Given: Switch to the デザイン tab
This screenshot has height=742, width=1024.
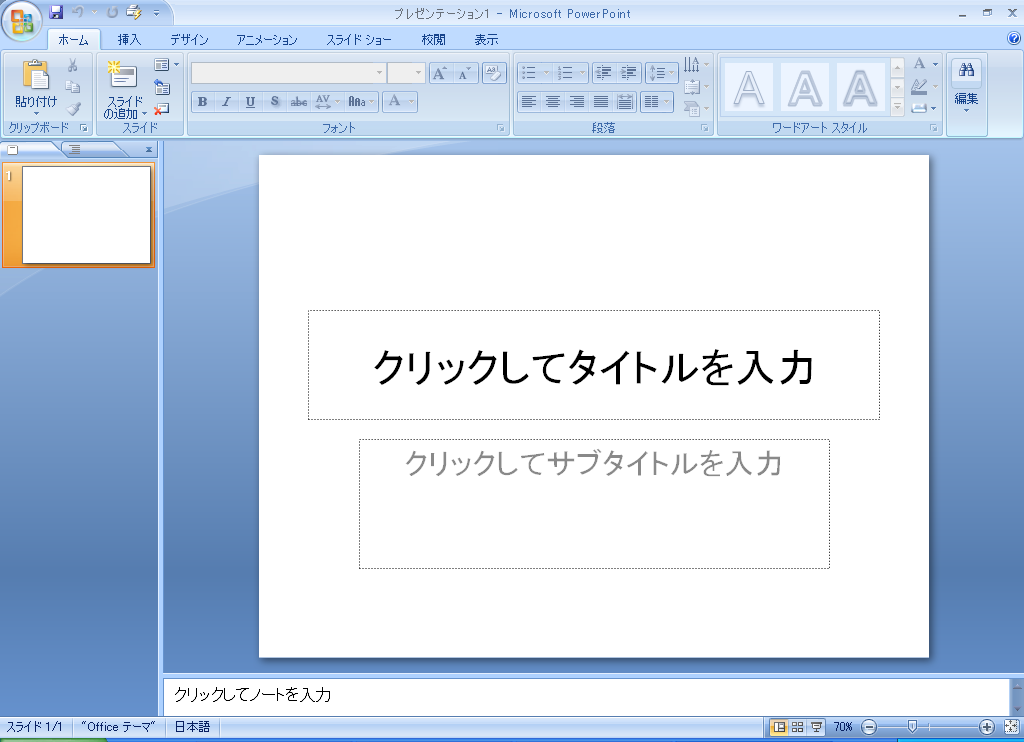Looking at the screenshot, I should 189,40.
